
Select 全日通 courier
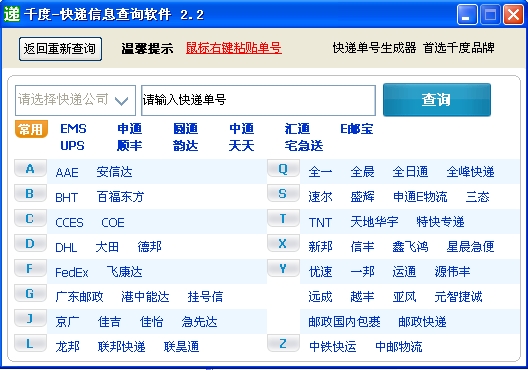[410, 172]
